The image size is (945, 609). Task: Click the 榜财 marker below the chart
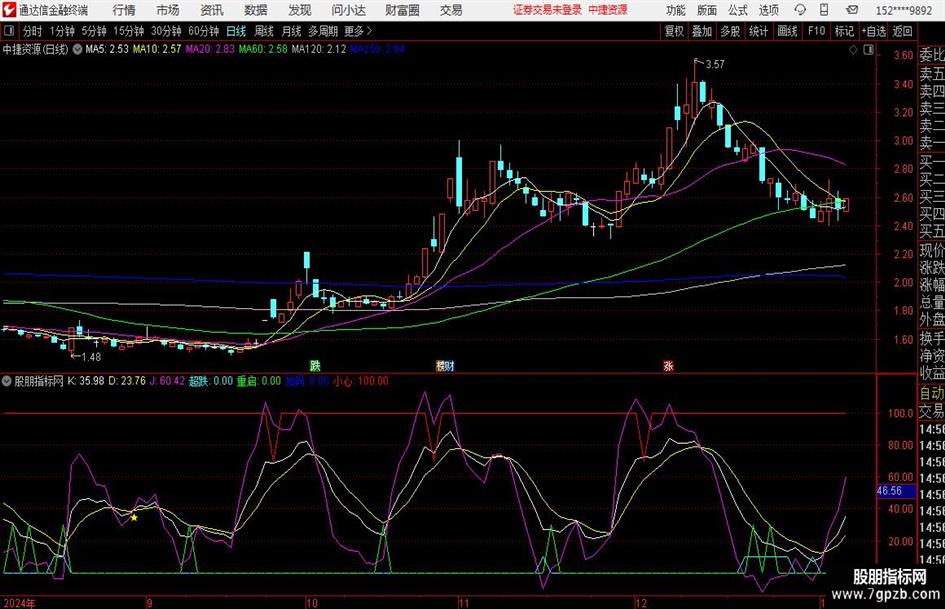coord(445,365)
